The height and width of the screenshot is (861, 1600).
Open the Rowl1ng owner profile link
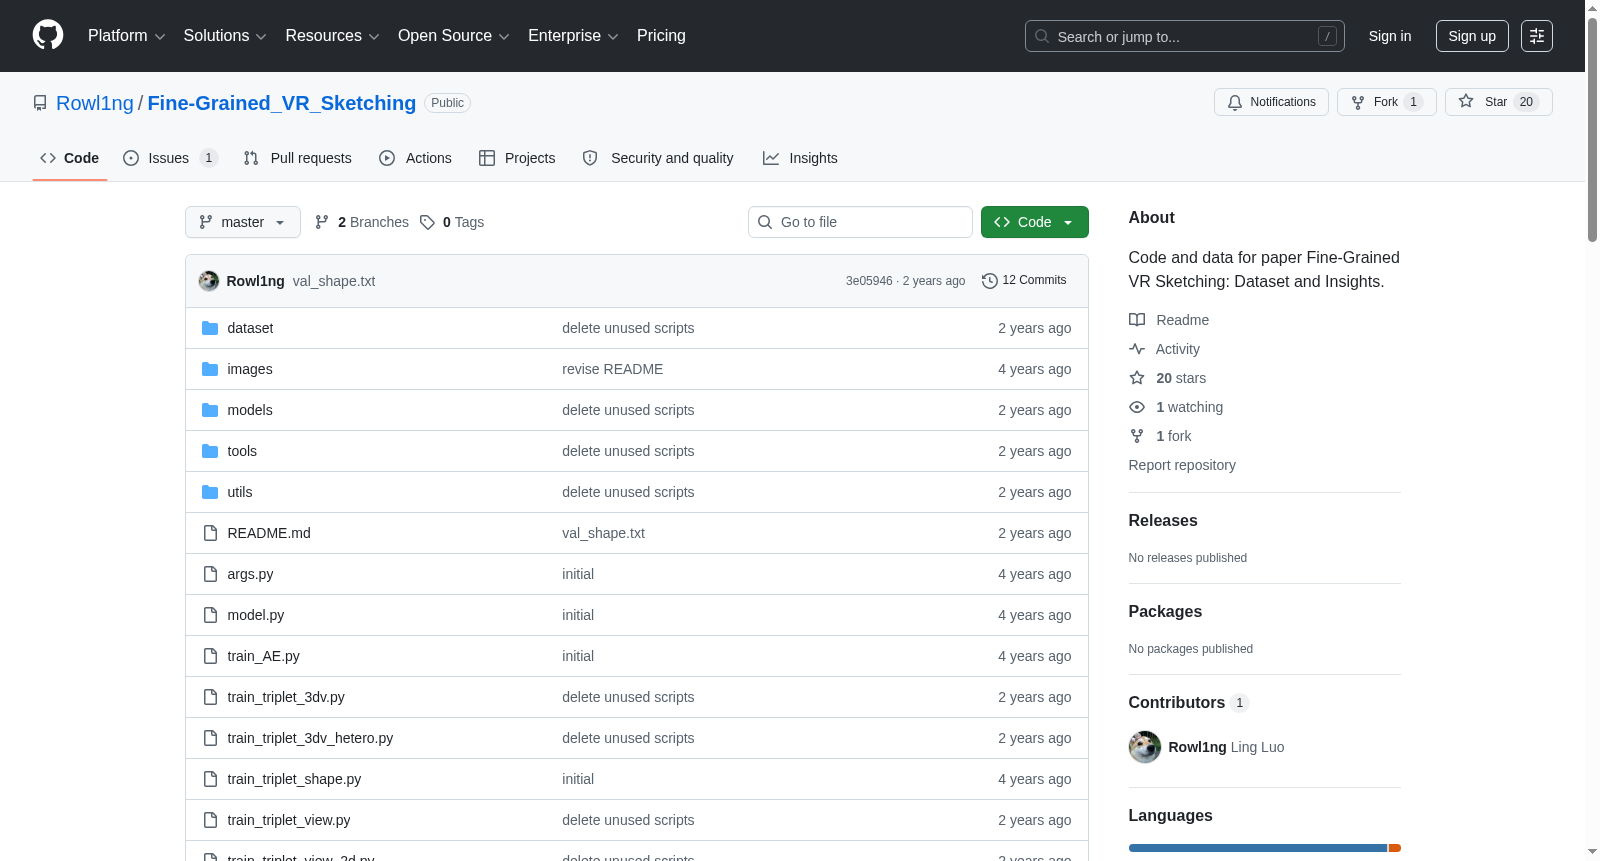95,103
